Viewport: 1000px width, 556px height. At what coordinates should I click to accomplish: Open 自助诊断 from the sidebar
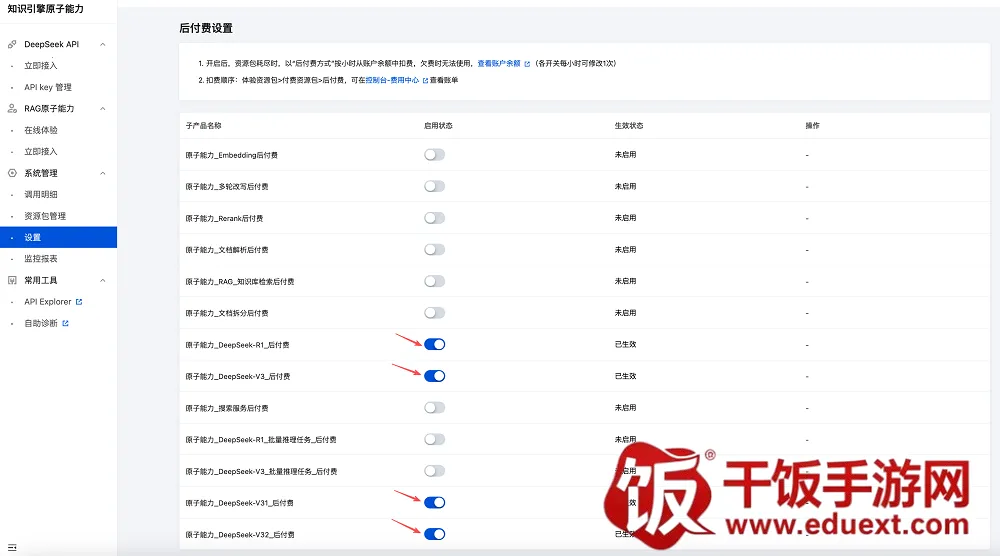[x=41, y=323]
